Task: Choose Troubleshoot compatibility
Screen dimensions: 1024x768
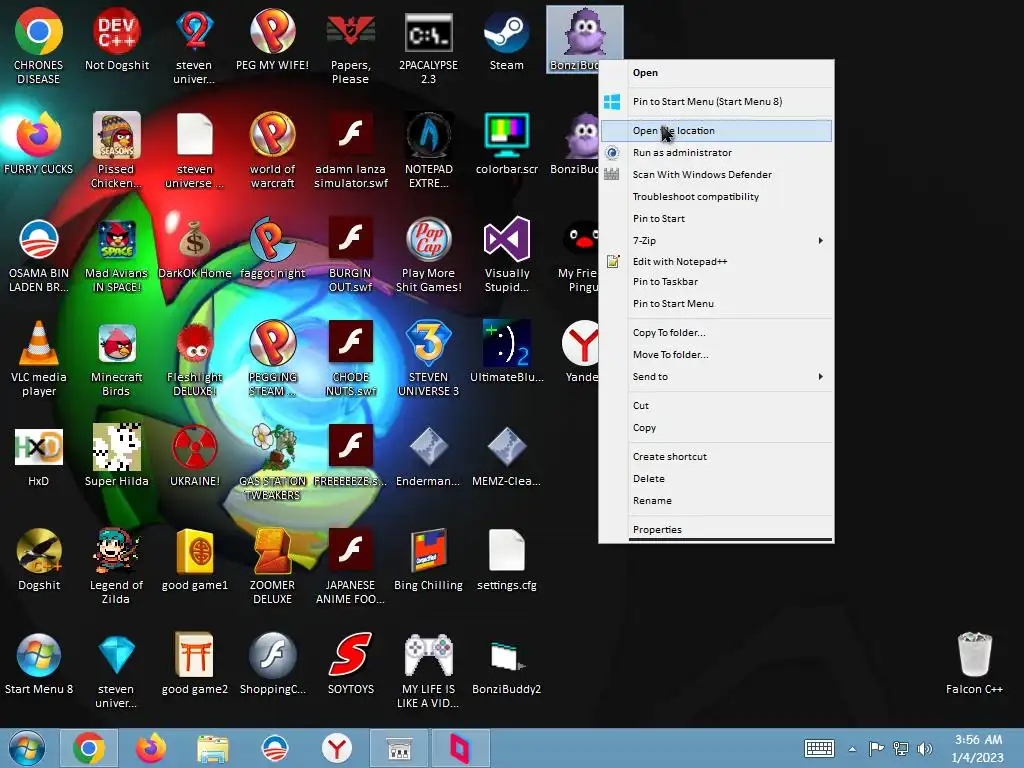Action: pos(716,197)
